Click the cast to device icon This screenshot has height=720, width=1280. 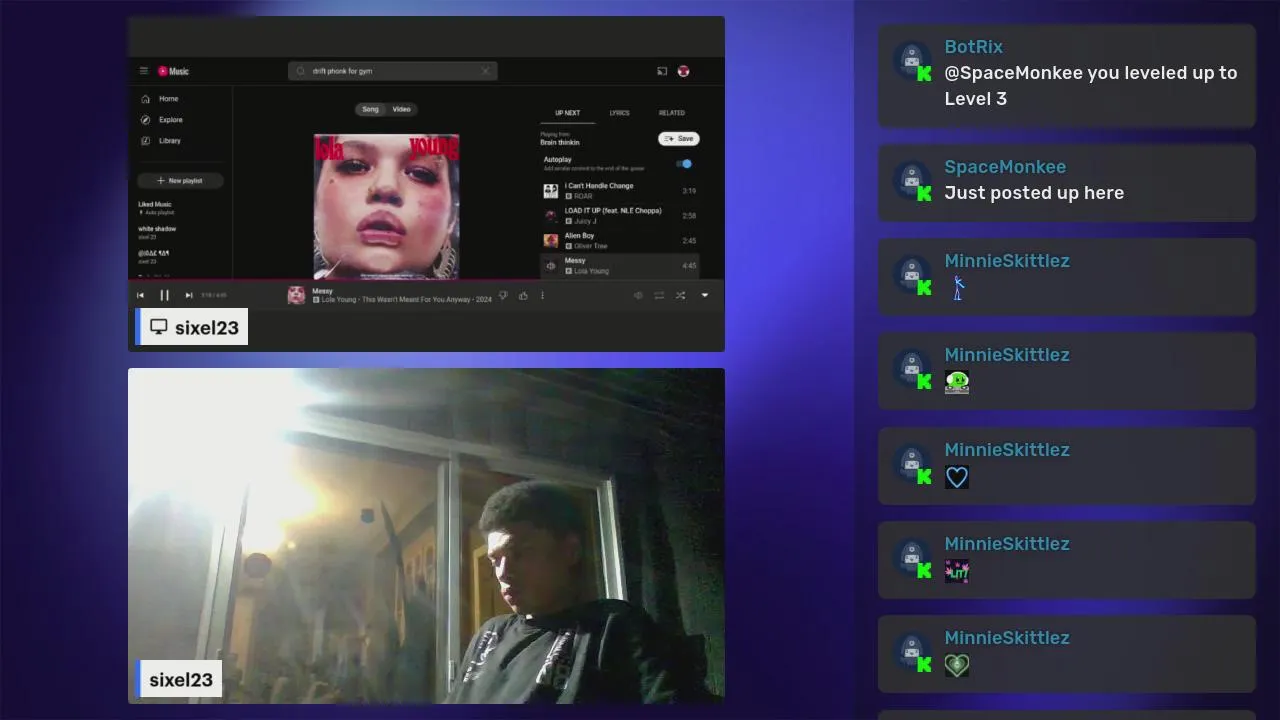click(662, 71)
